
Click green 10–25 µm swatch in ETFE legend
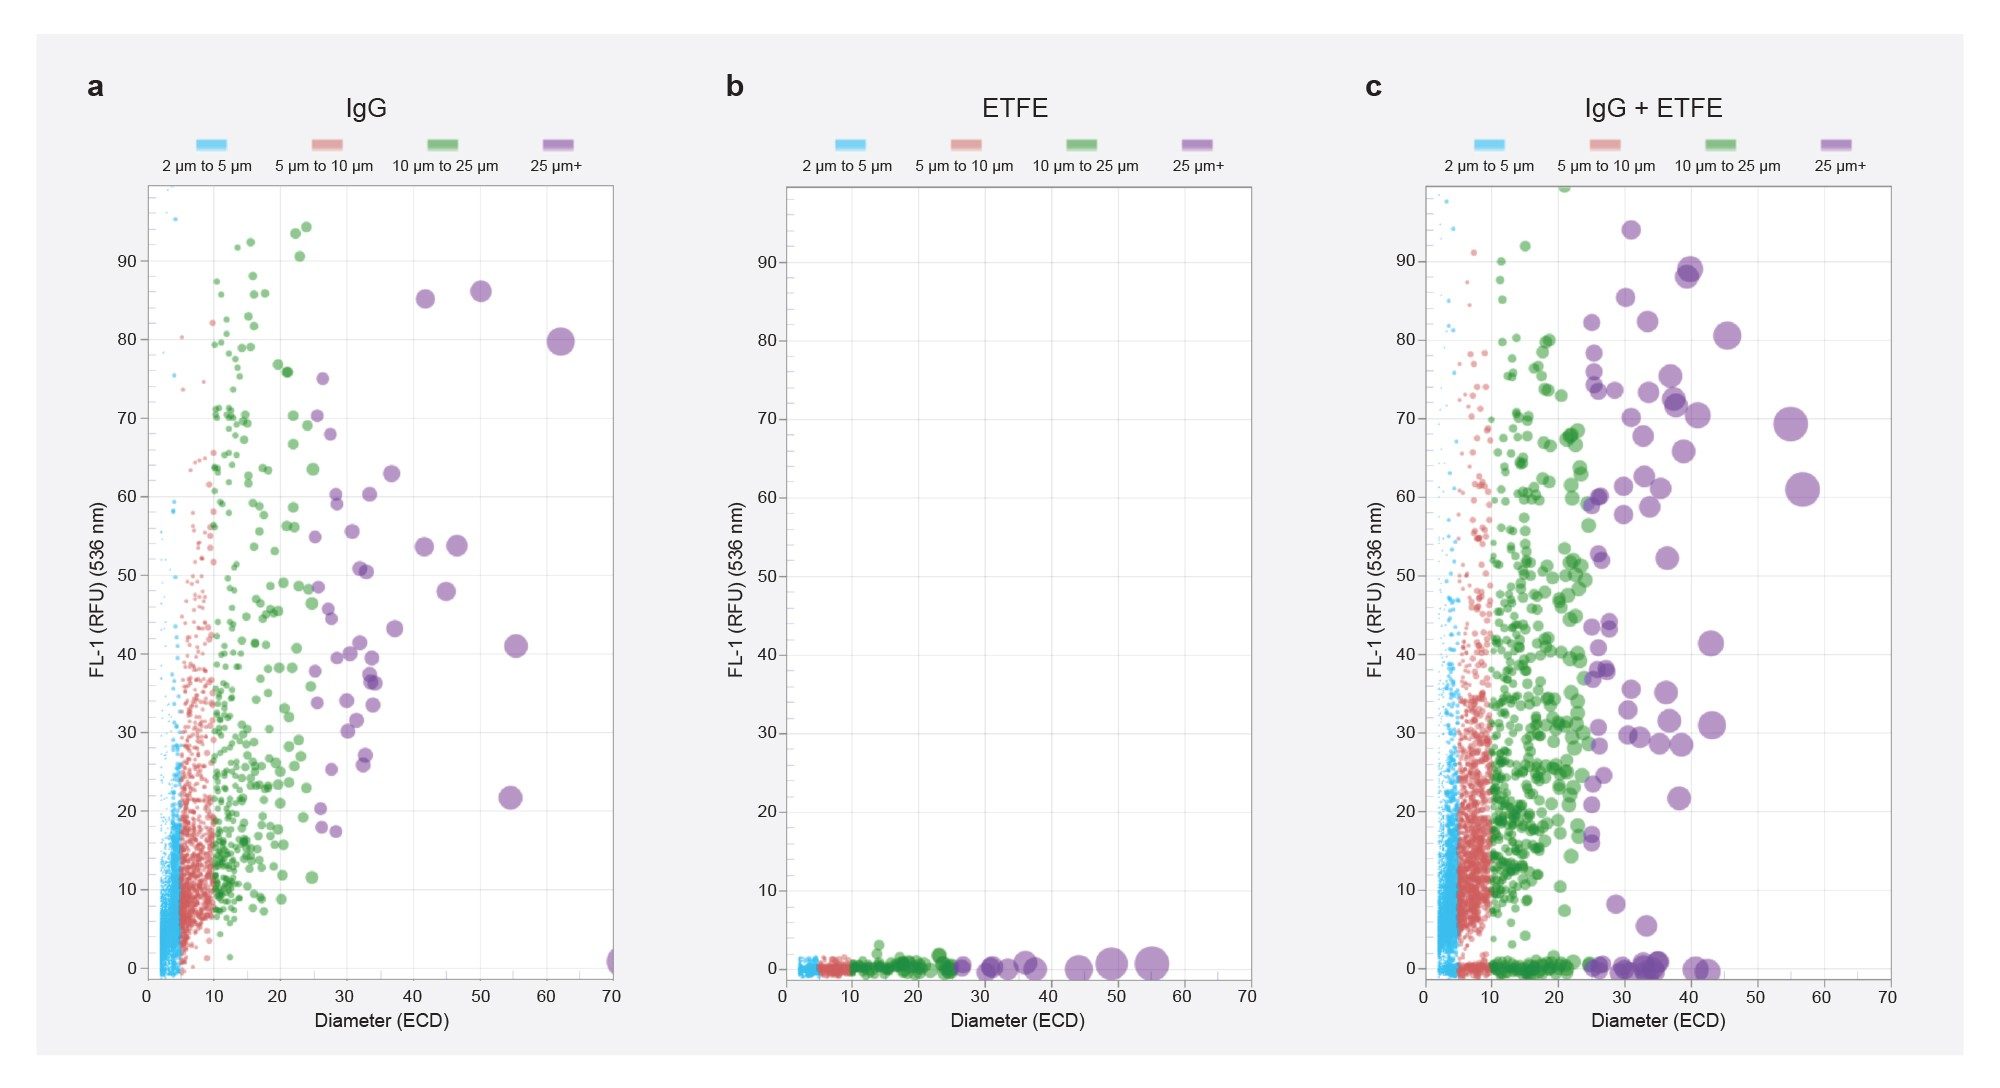tap(1081, 145)
